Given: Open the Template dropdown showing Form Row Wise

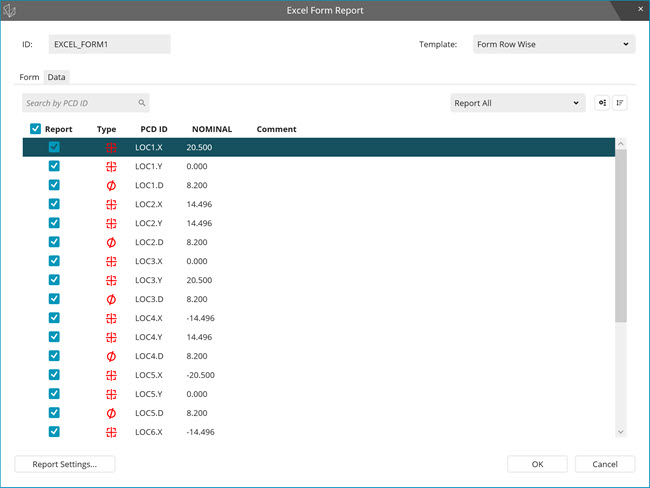Looking at the screenshot, I should point(552,44).
